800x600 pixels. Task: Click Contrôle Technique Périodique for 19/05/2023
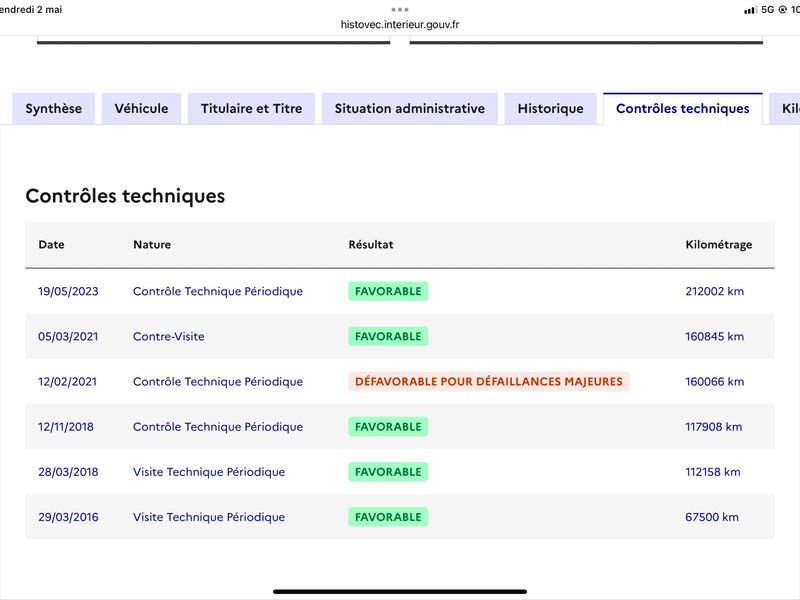coord(218,291)
